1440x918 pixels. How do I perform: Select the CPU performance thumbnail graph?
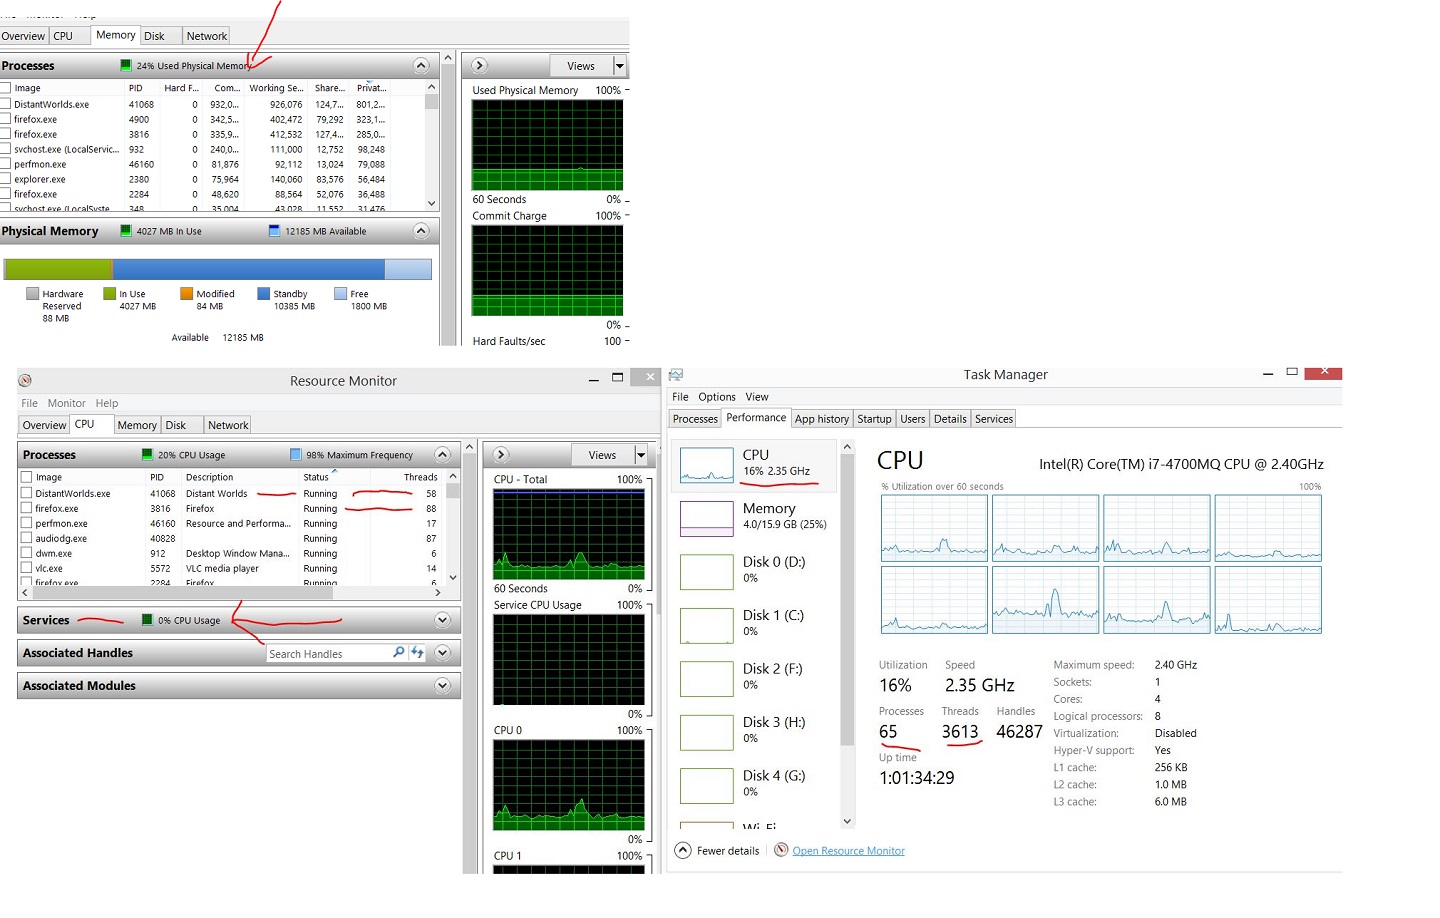706,464
